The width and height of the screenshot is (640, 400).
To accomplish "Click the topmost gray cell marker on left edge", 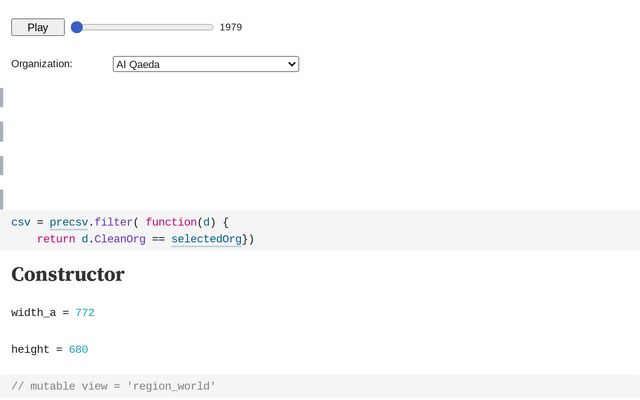I will click(2, 97).
